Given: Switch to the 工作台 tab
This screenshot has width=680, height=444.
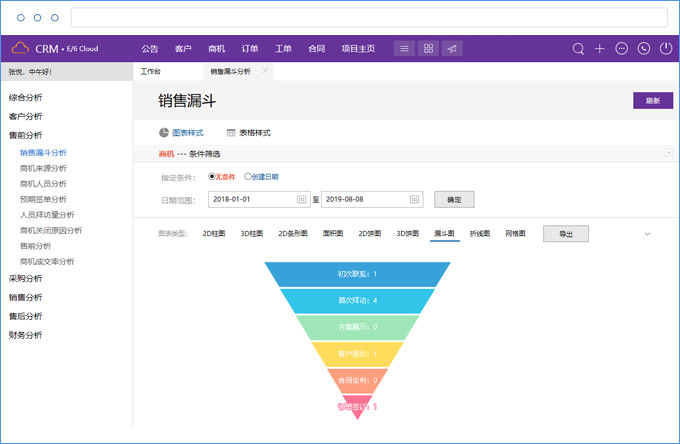Looking at the screenshot, I should coord(150,72).
